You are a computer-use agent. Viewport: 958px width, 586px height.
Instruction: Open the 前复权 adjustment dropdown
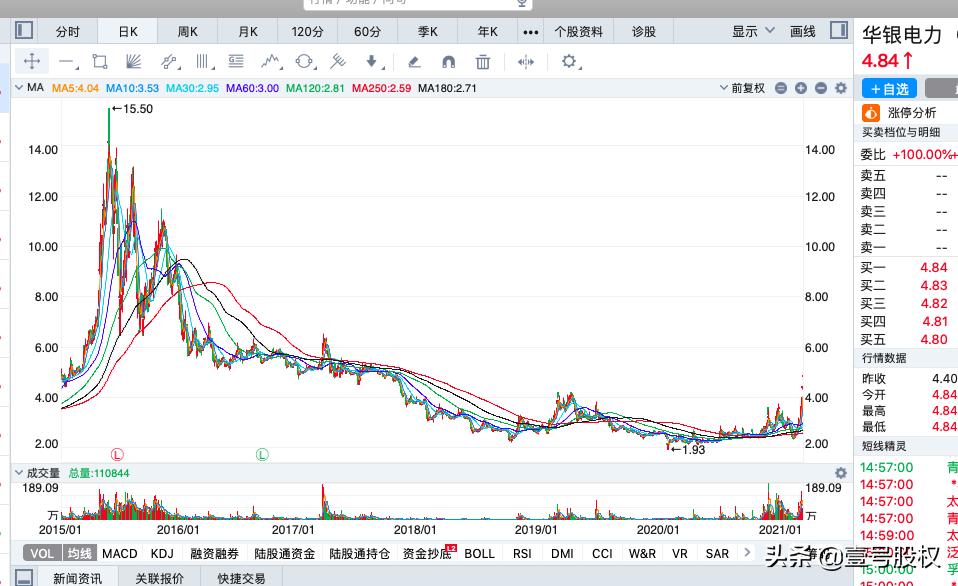746,88
